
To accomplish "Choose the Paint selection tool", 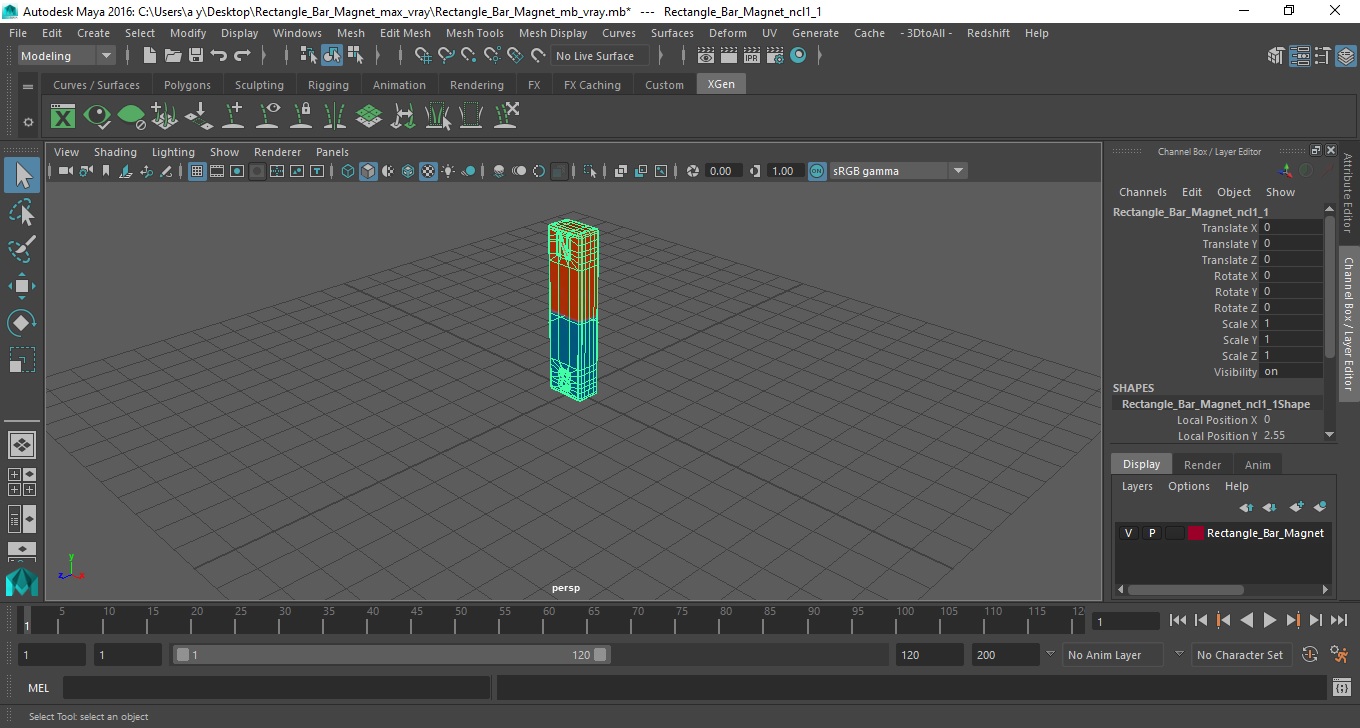I will click(22, 249).
